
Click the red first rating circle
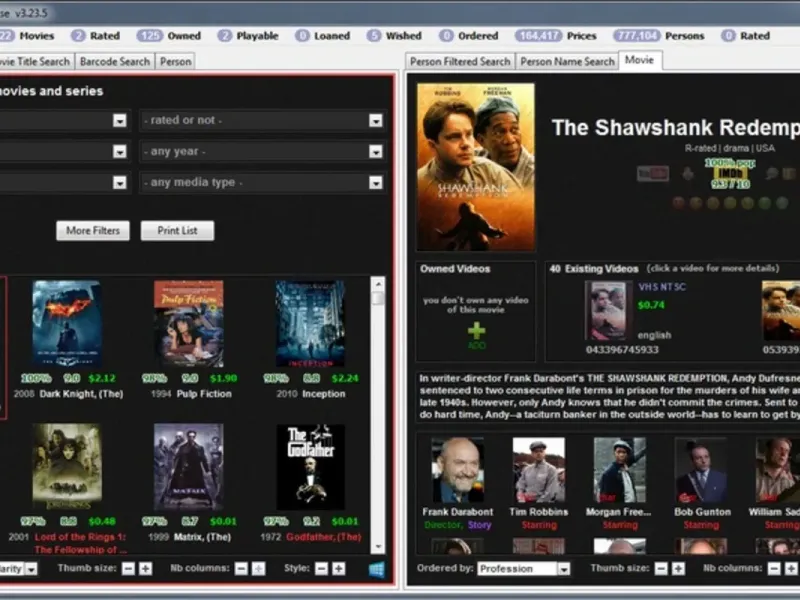coord(679,203)
